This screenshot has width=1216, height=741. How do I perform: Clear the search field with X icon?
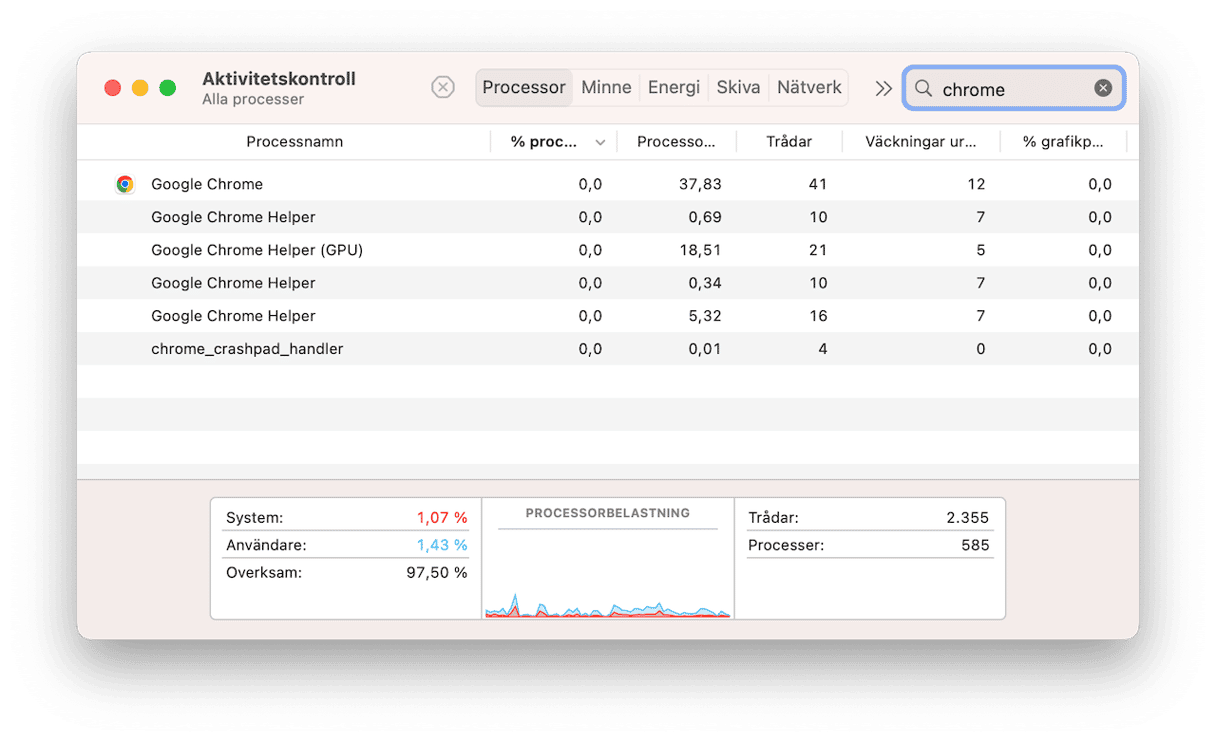coord(1103,88)
